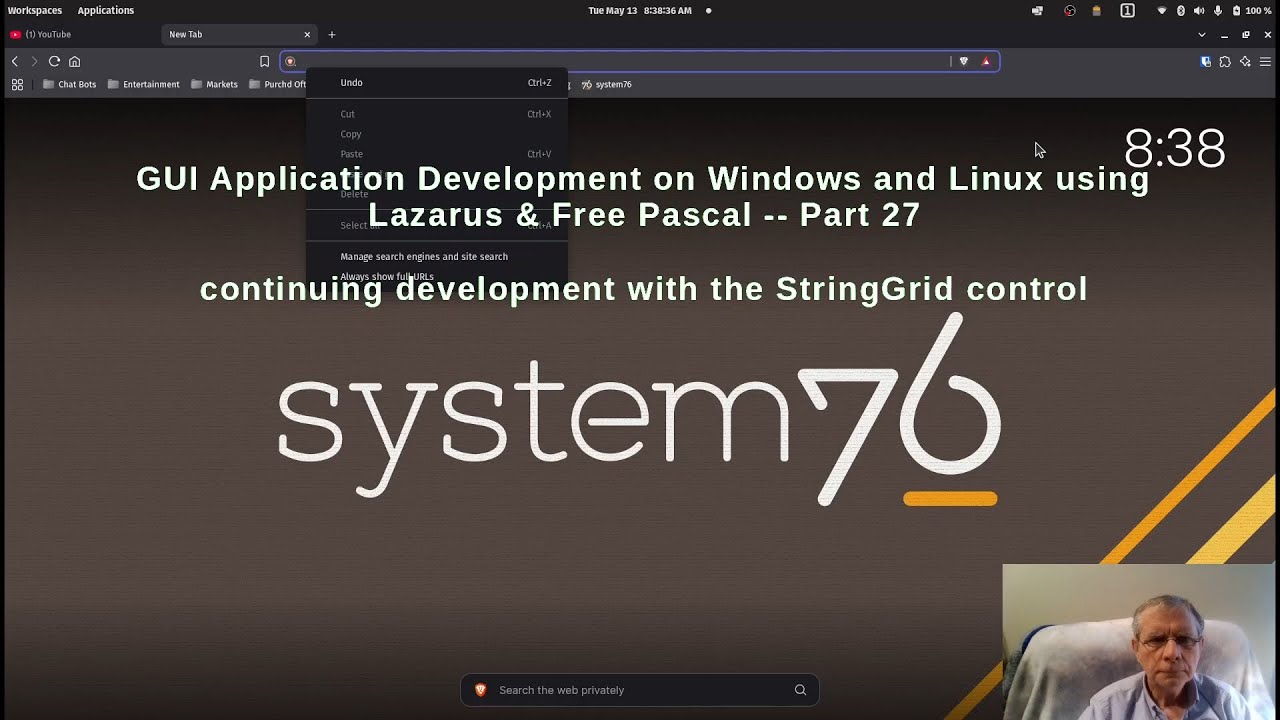Image resolution: width=1280 pixels, height=720 pixels.
Task: Open the Extensions puzzle-piece menu
Action: pyautogui.click(x=1225, y=61)
